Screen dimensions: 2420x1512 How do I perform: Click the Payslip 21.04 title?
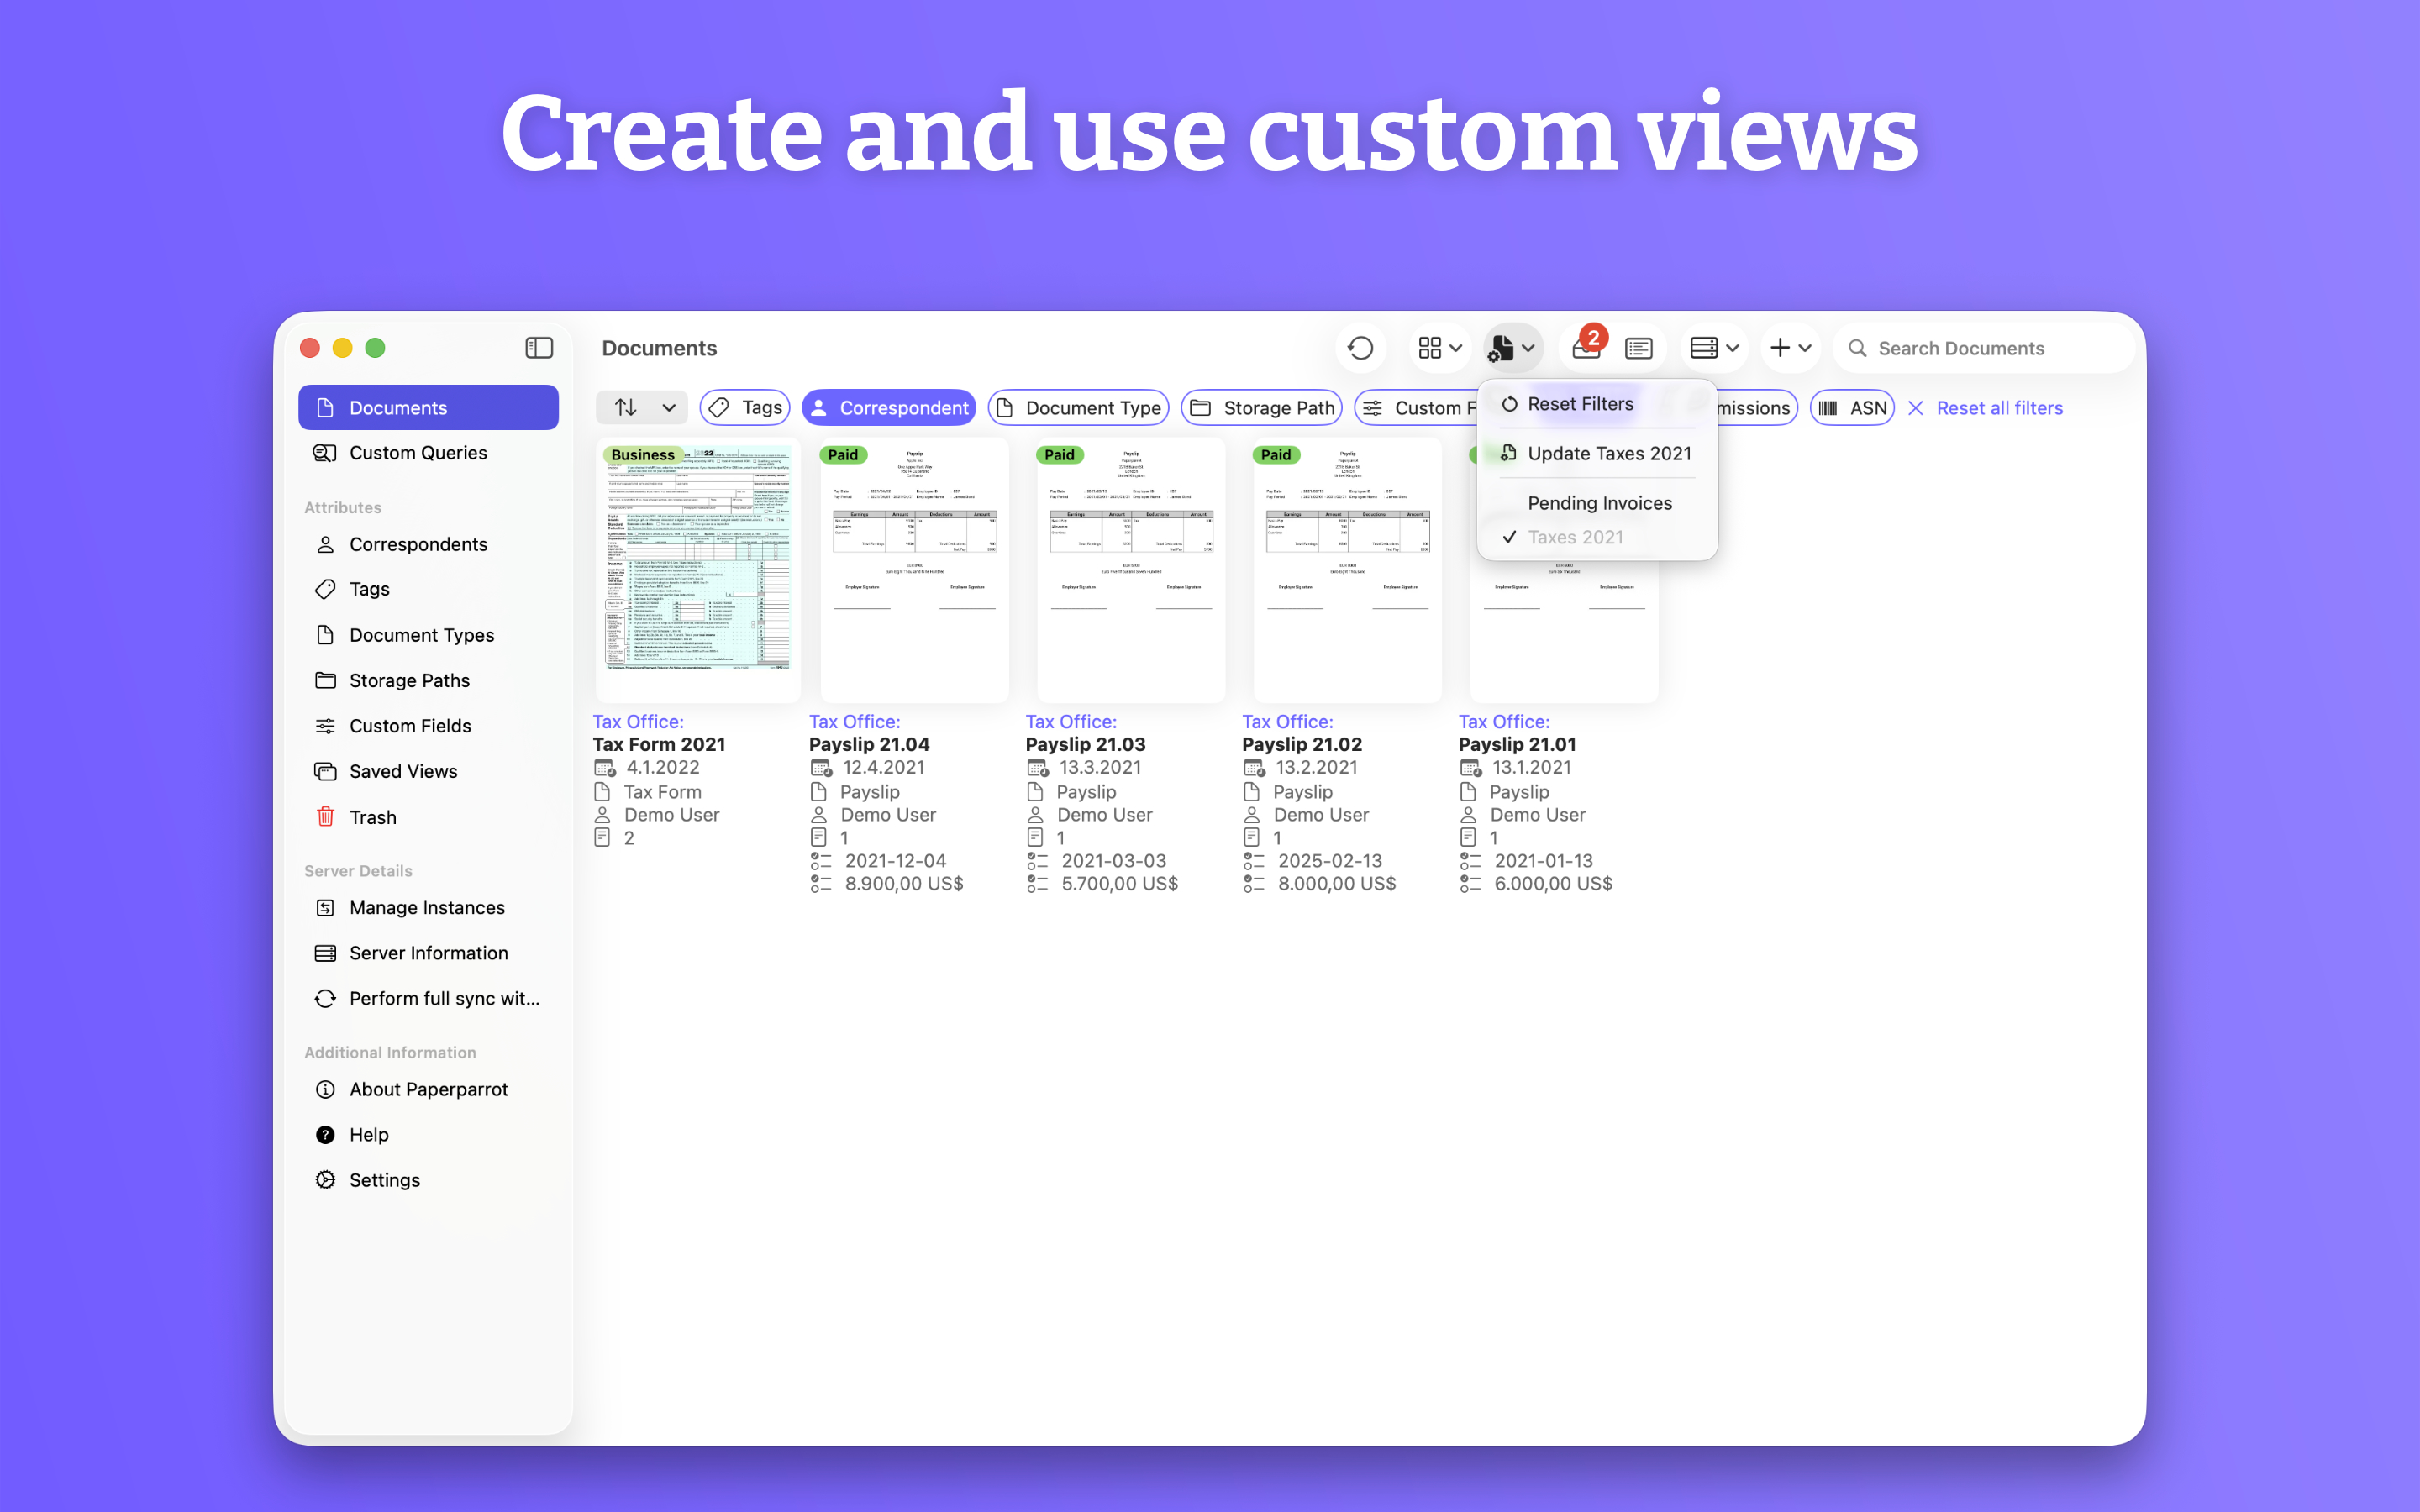point(869,744)
